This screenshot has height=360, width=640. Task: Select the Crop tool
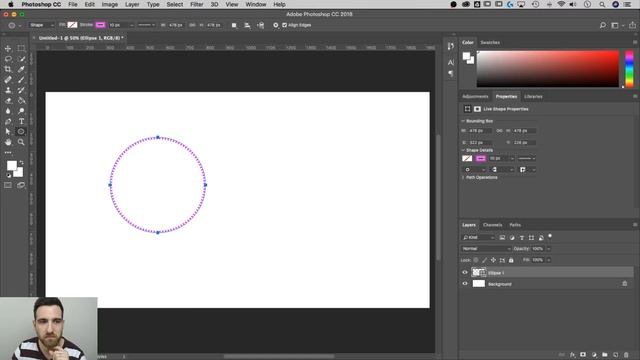point(8,69)
